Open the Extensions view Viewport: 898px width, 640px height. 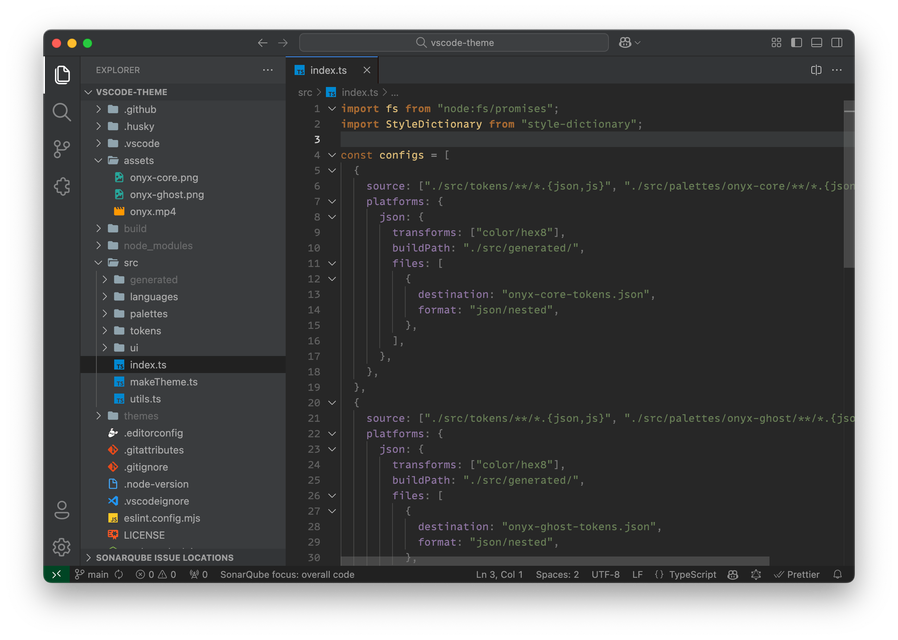click(62, 186)
